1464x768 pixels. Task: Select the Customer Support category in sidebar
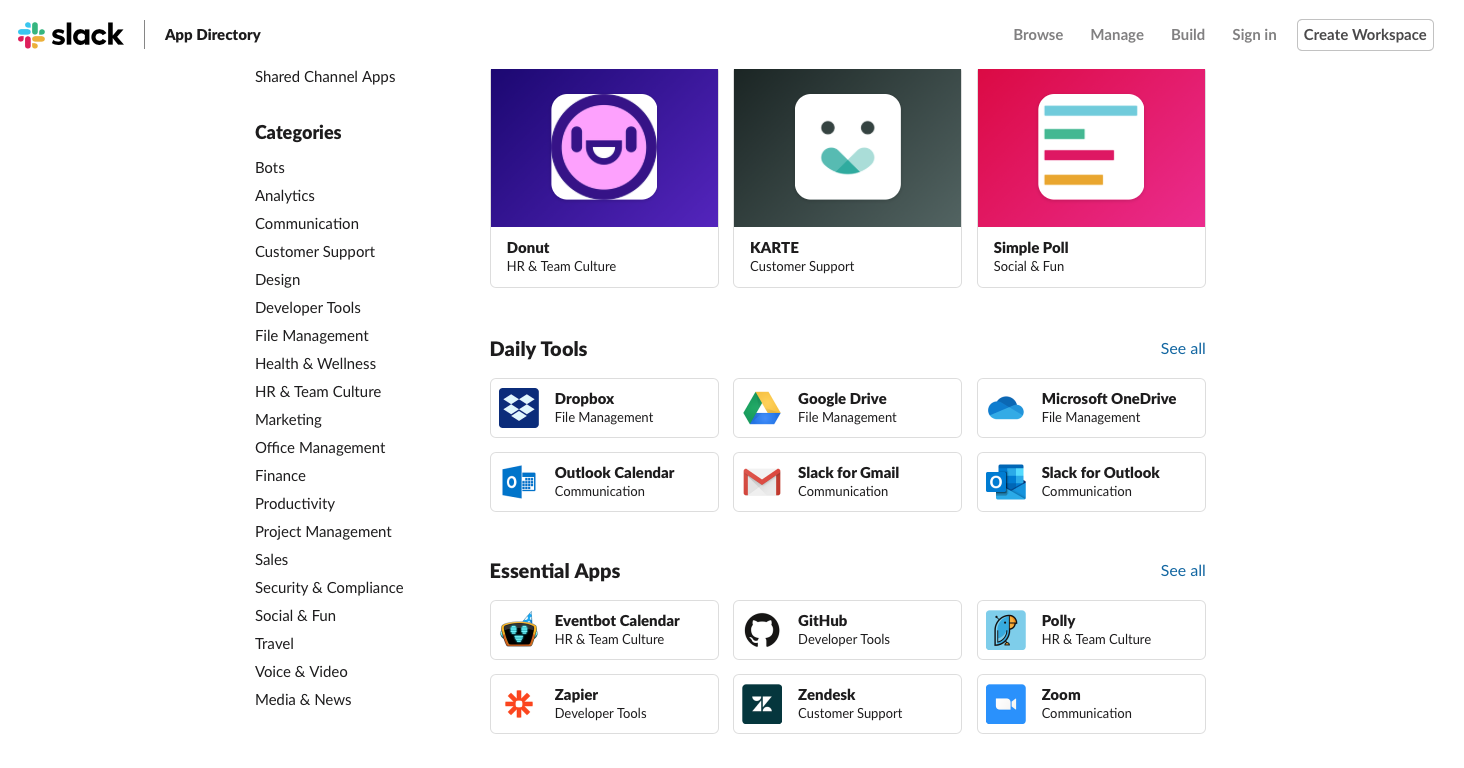tap(315, 252)
